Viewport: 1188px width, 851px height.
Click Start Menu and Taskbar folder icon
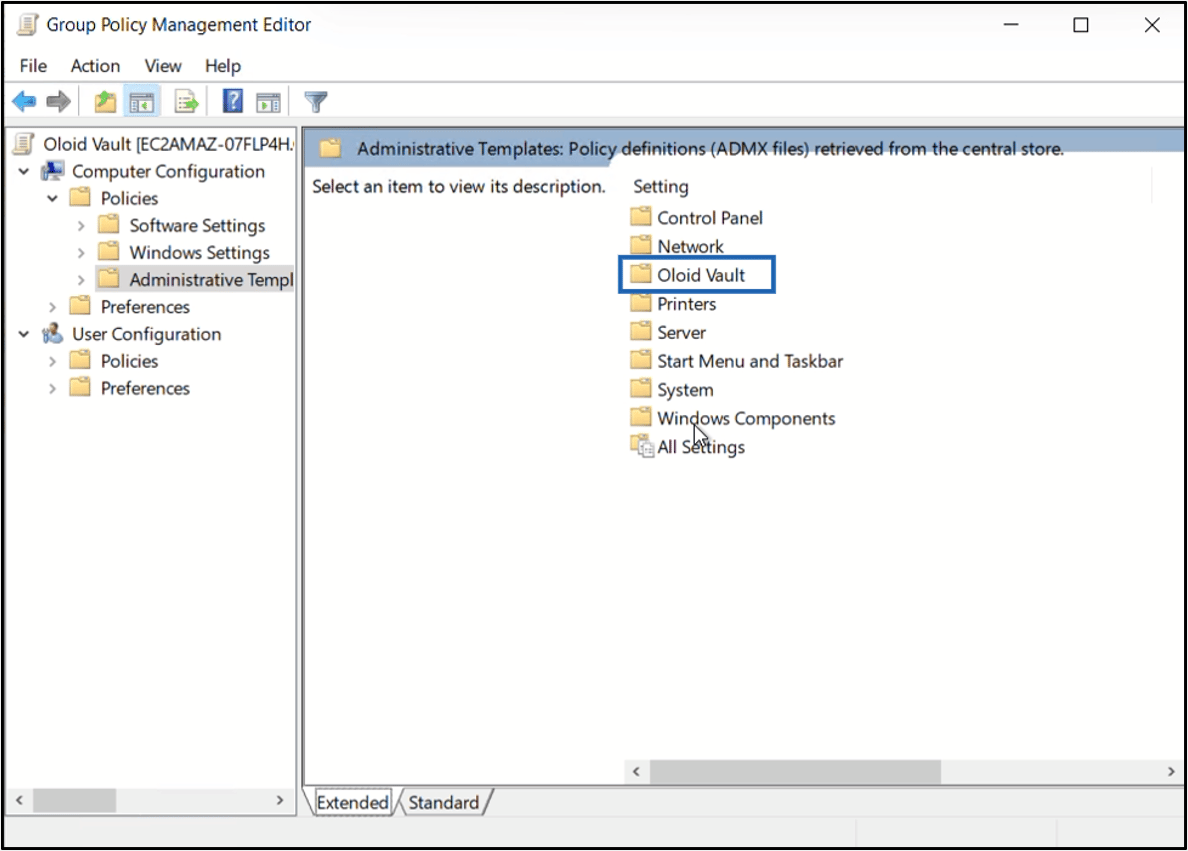641,360
